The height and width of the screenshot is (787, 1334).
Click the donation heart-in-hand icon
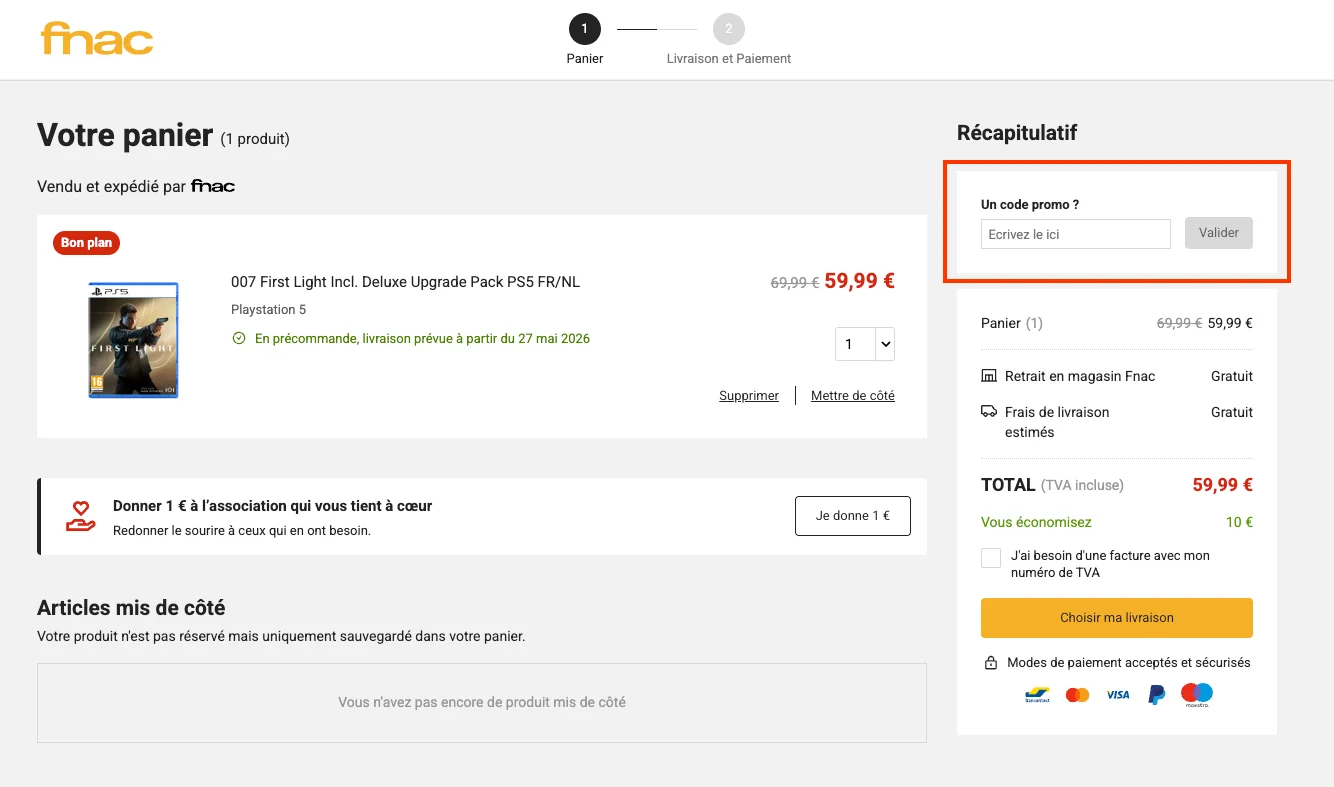tap(80, 516)
